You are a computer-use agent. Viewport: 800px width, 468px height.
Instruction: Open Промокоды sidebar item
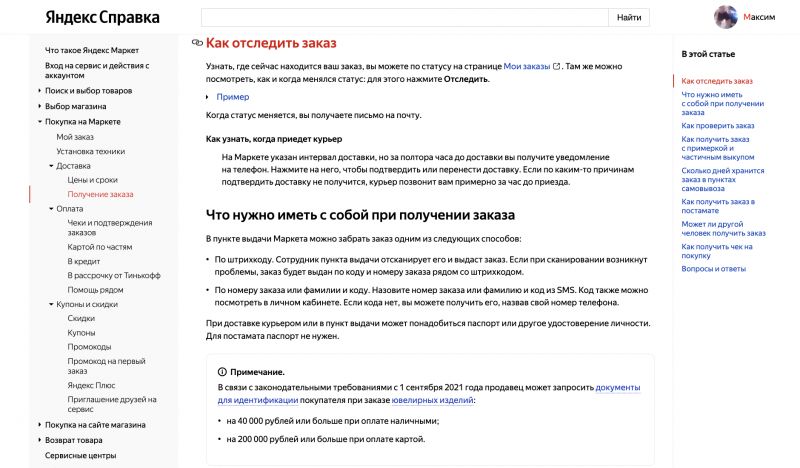pyautogui.click(x=89, y=347)
